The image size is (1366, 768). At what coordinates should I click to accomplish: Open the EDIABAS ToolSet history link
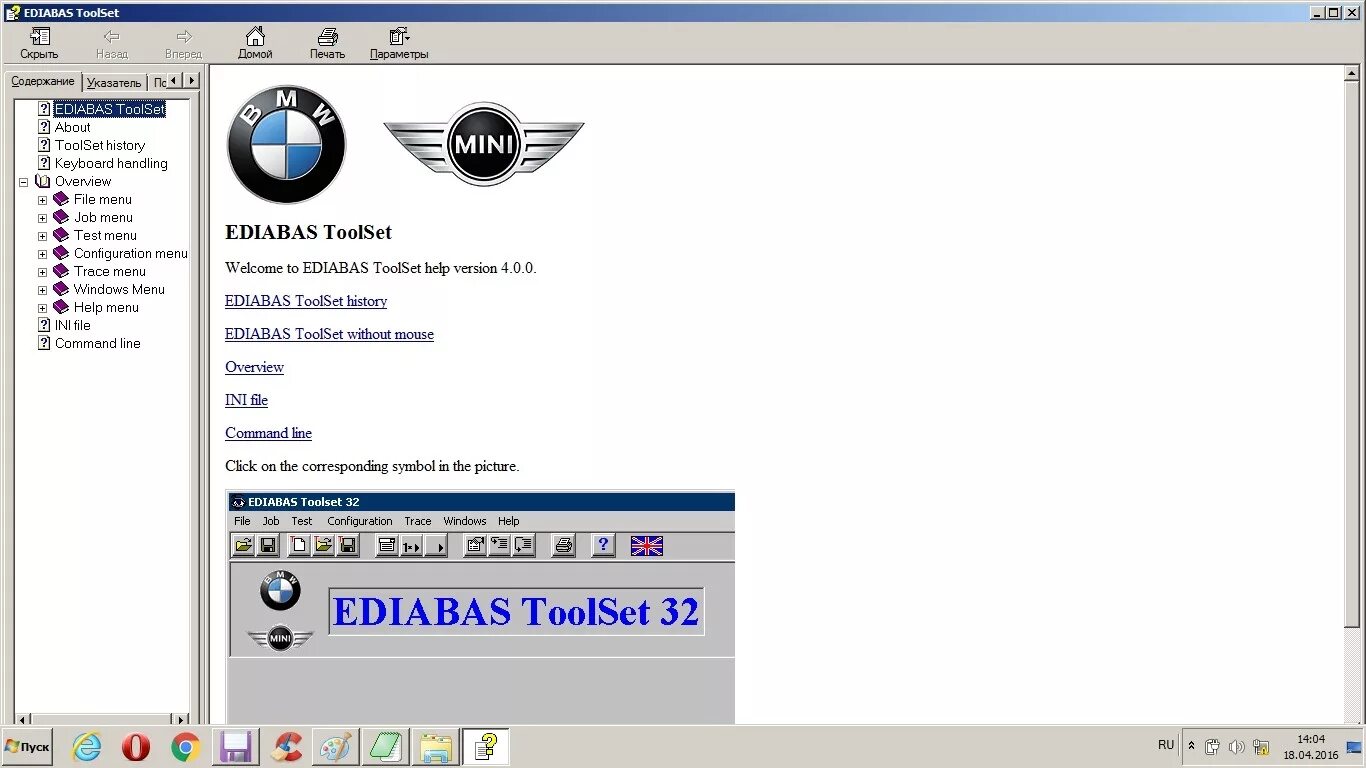pos(306,301)
